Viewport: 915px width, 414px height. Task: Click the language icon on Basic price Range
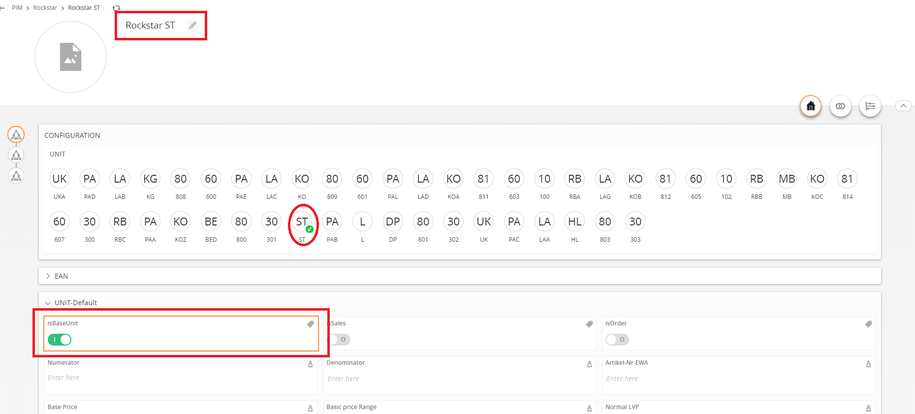pyautogui.click(x=589, y=408)
